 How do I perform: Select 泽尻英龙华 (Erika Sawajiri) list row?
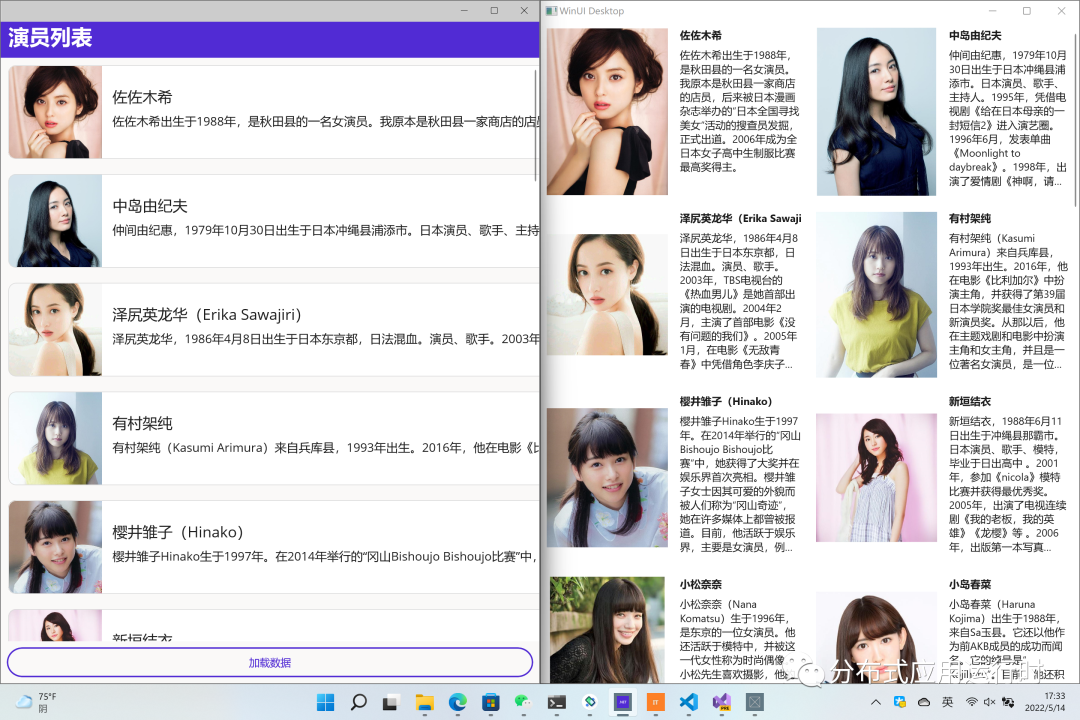click(273, 329)
